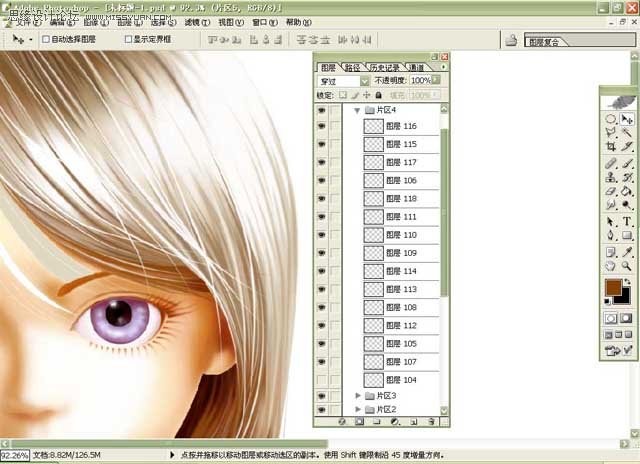Switch to the 历史记录 tab
This screenshot has height=464, width=640.
pyautogui.click(x=385, y=68)
